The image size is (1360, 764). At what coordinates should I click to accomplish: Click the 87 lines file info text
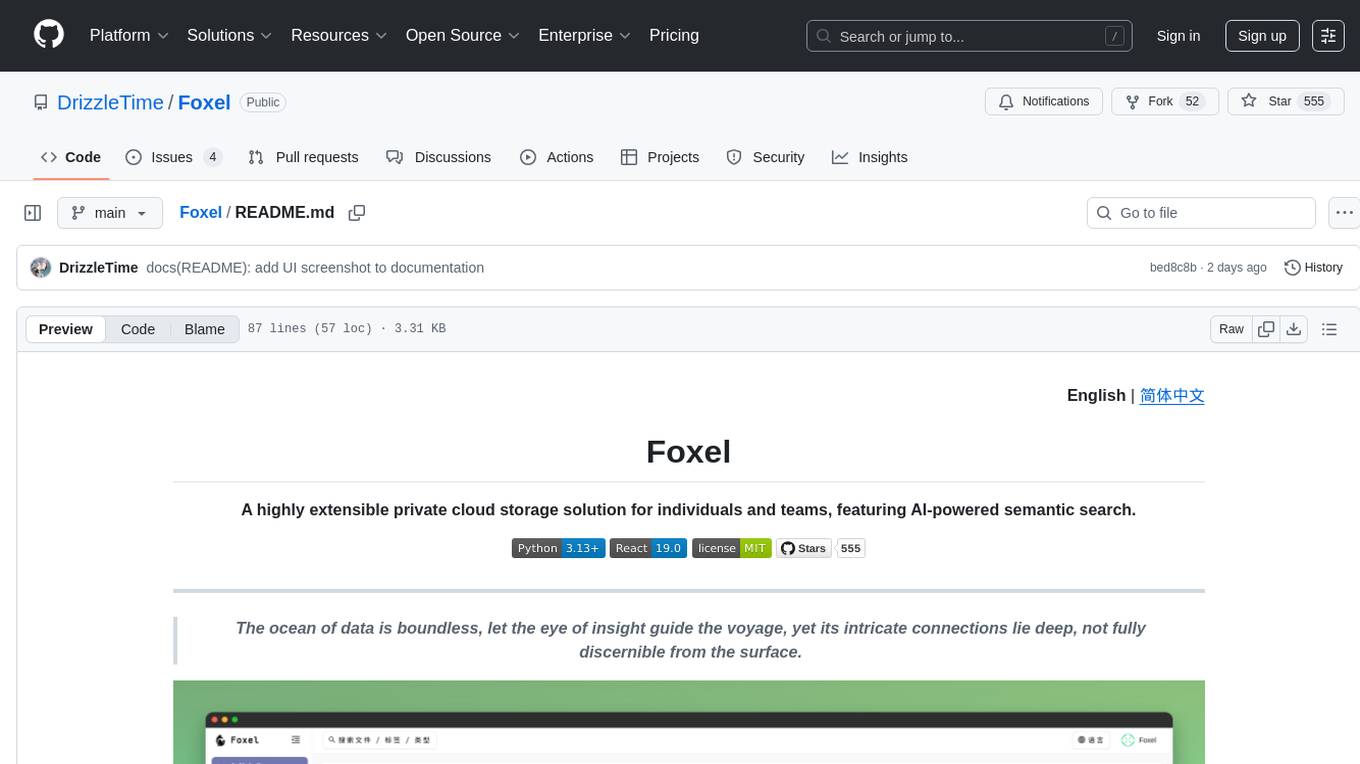(346, 329)
